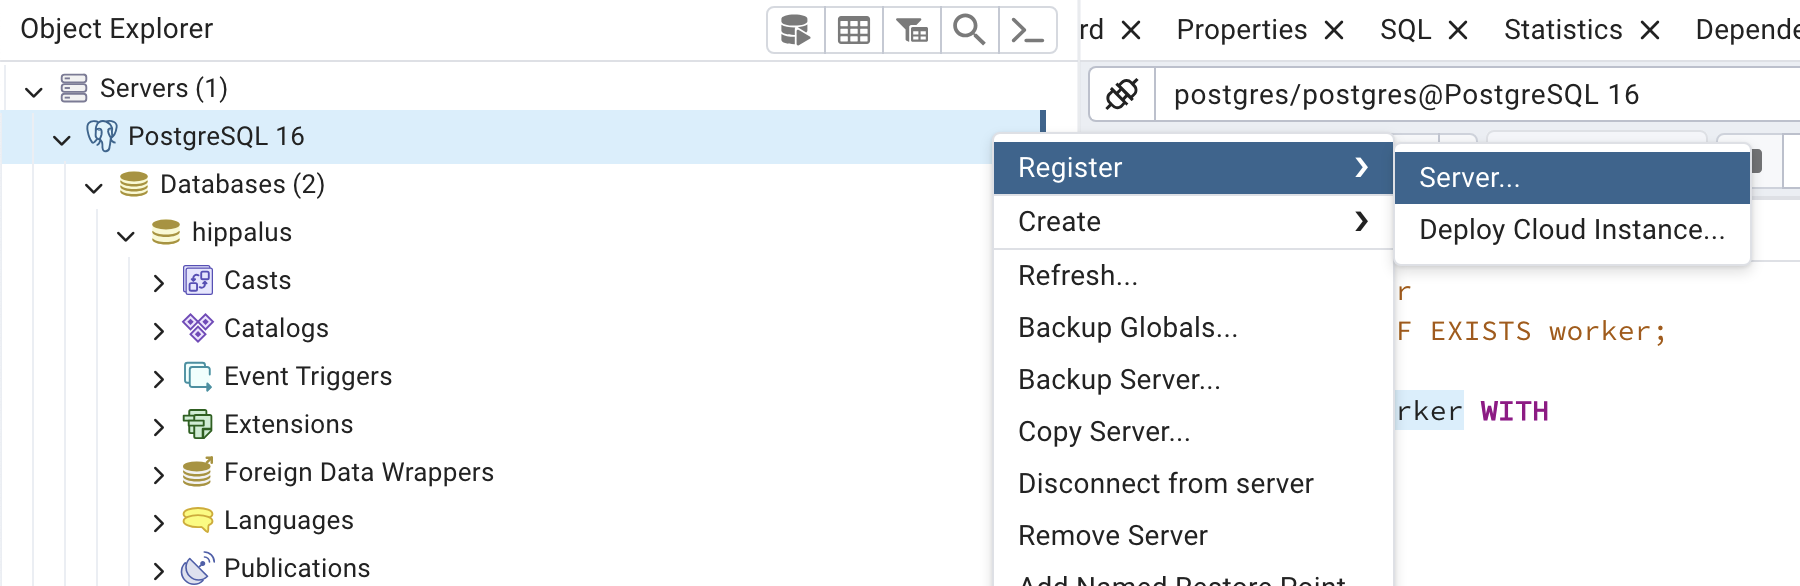Switch to the SQL tab
1800x586 pixels.
[x=1405, y=30]
